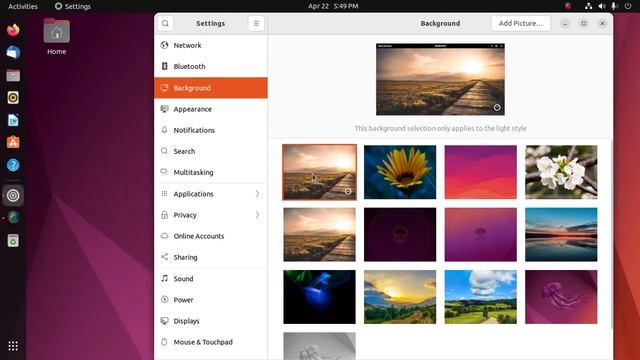The height and width of the screenshot is (360, 640).
Task: Open the clock and calendar in top bar
Action: [333, 6]
